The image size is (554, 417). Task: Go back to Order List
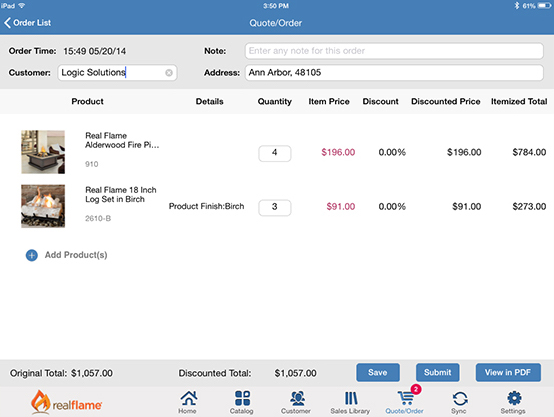point(28,23)
